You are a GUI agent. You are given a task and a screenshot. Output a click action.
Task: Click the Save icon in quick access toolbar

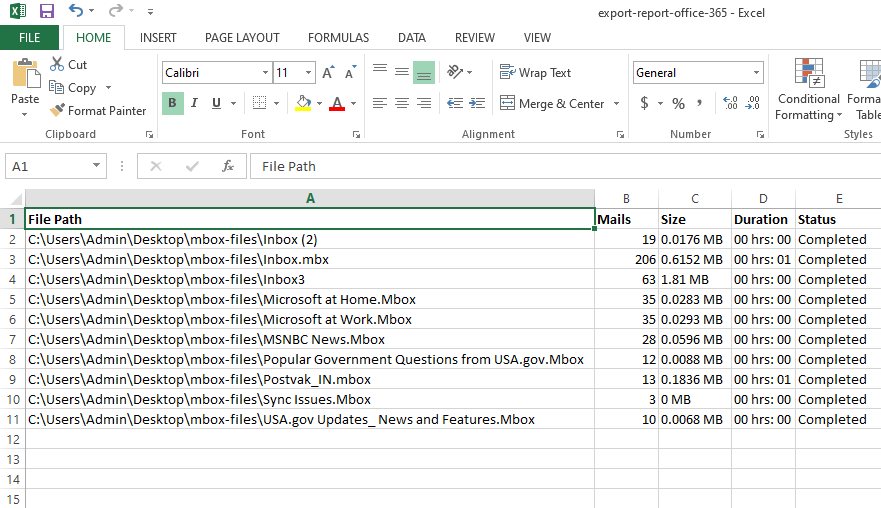[47, 11]
